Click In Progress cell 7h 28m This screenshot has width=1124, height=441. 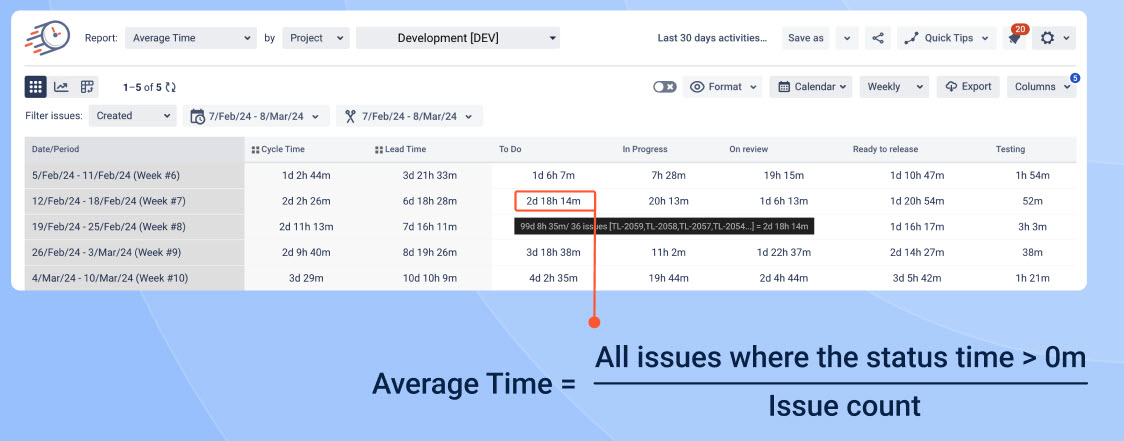(669, 175)
